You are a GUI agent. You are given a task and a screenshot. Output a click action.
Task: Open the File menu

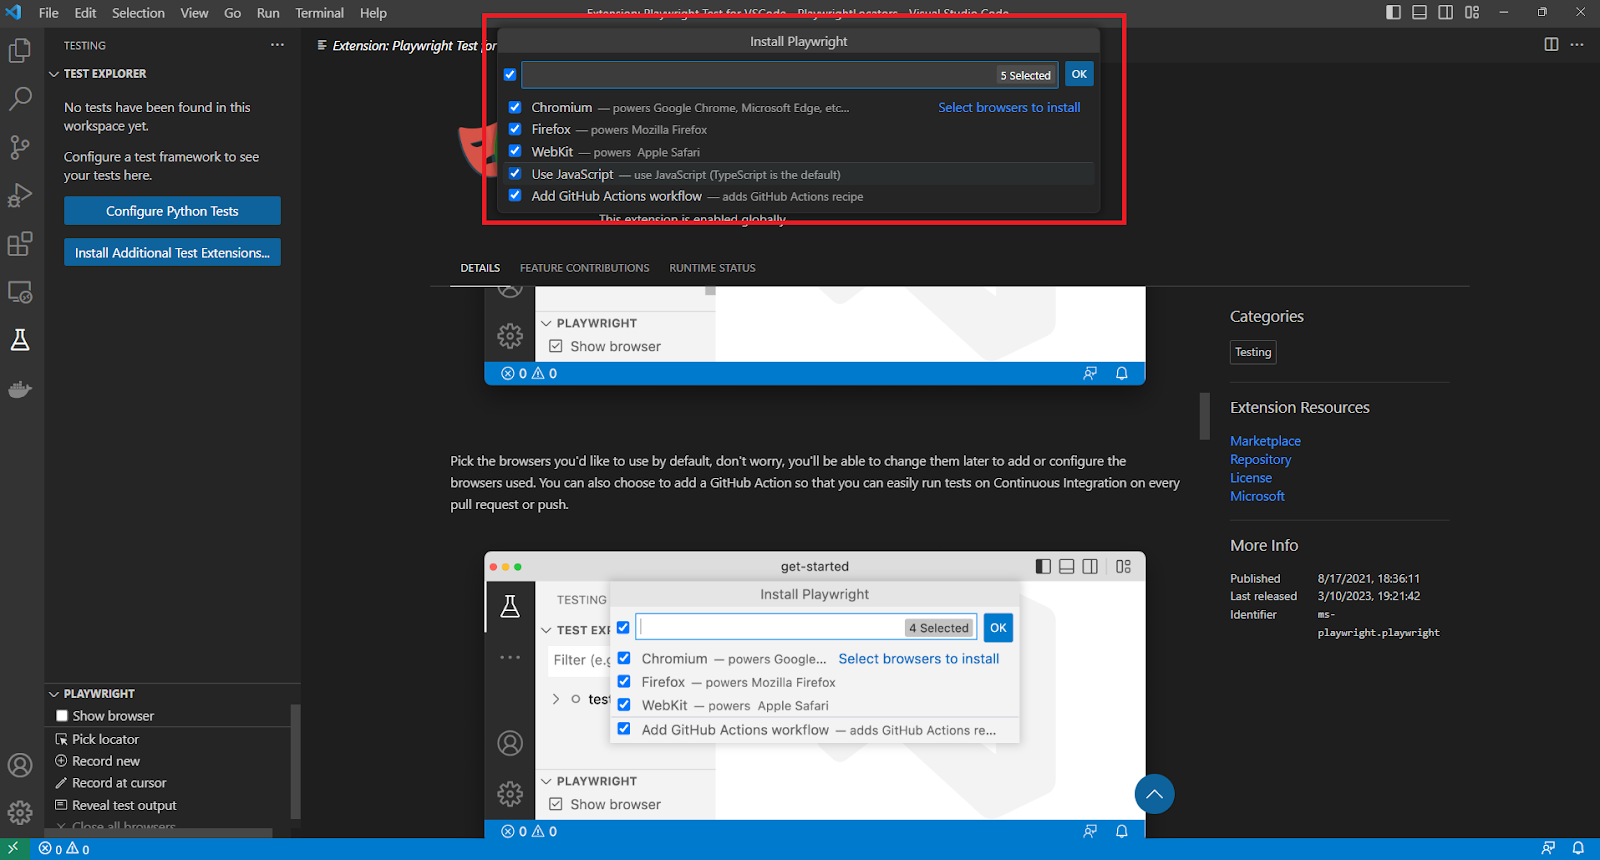(48, 13)
